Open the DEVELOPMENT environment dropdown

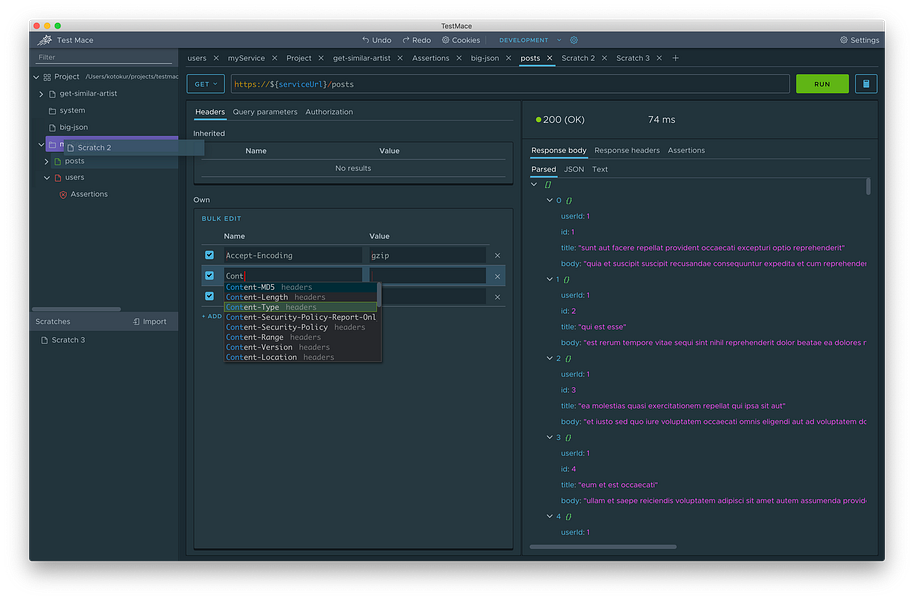coord(529,40)
